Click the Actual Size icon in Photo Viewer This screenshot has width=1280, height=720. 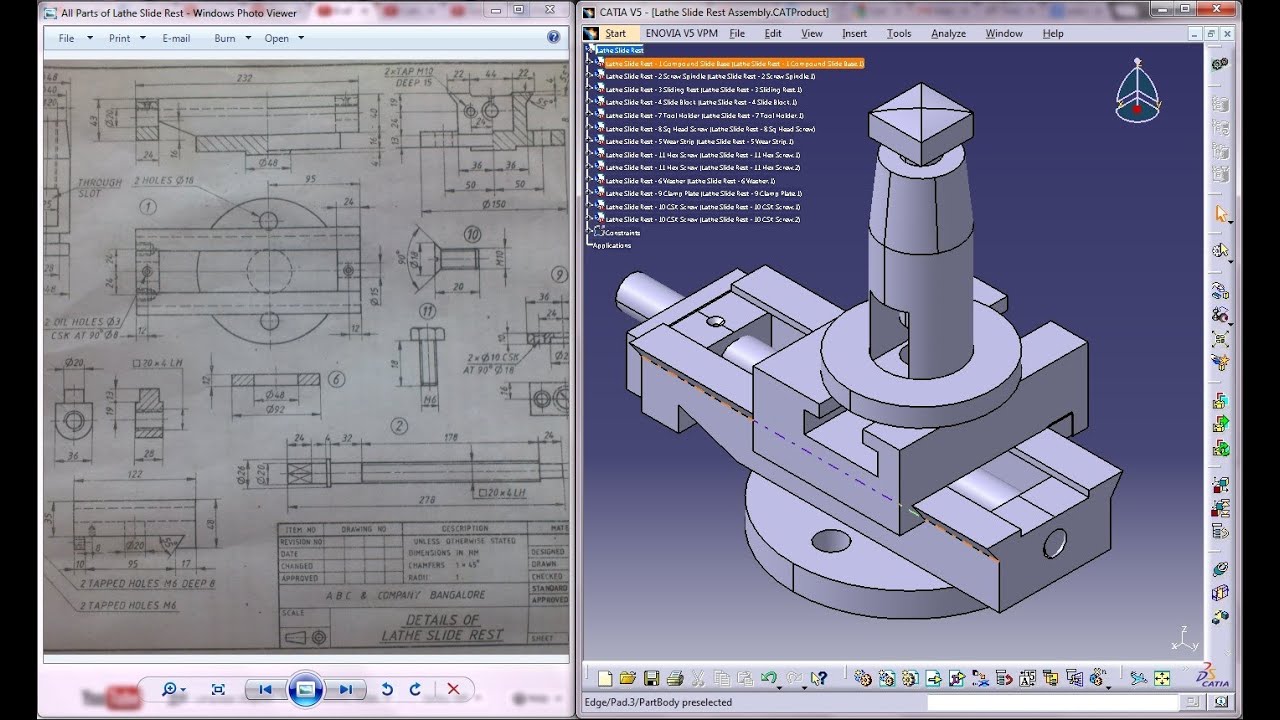218,689
